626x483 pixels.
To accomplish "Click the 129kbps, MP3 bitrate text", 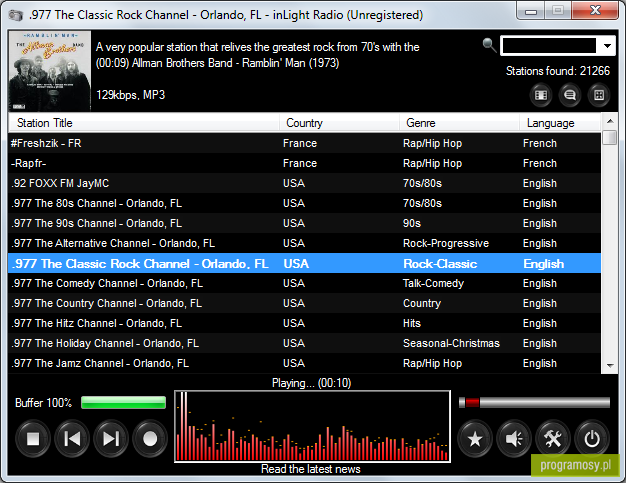I will point(131,95).
